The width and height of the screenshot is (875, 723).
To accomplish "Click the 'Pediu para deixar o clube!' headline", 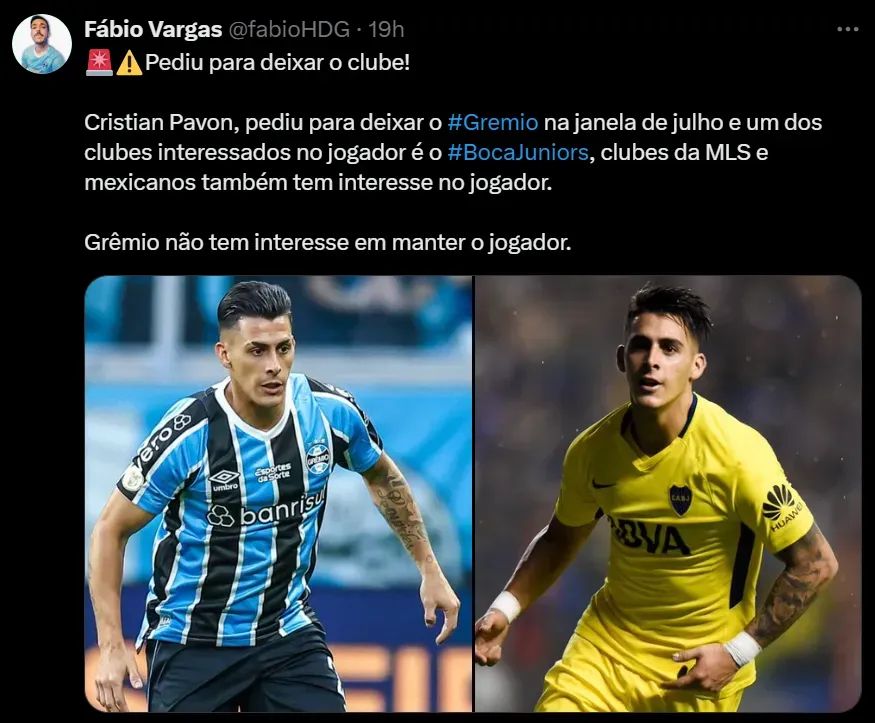I will (x=277, y=62).
